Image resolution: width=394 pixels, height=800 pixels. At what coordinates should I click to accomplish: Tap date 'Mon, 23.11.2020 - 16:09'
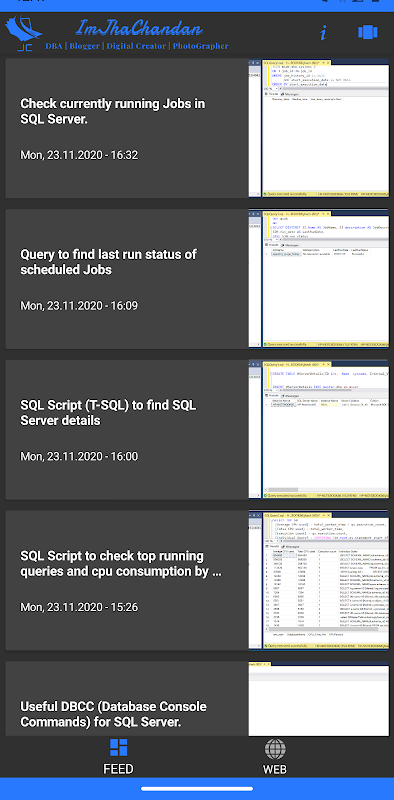click(x=79, y=306)
